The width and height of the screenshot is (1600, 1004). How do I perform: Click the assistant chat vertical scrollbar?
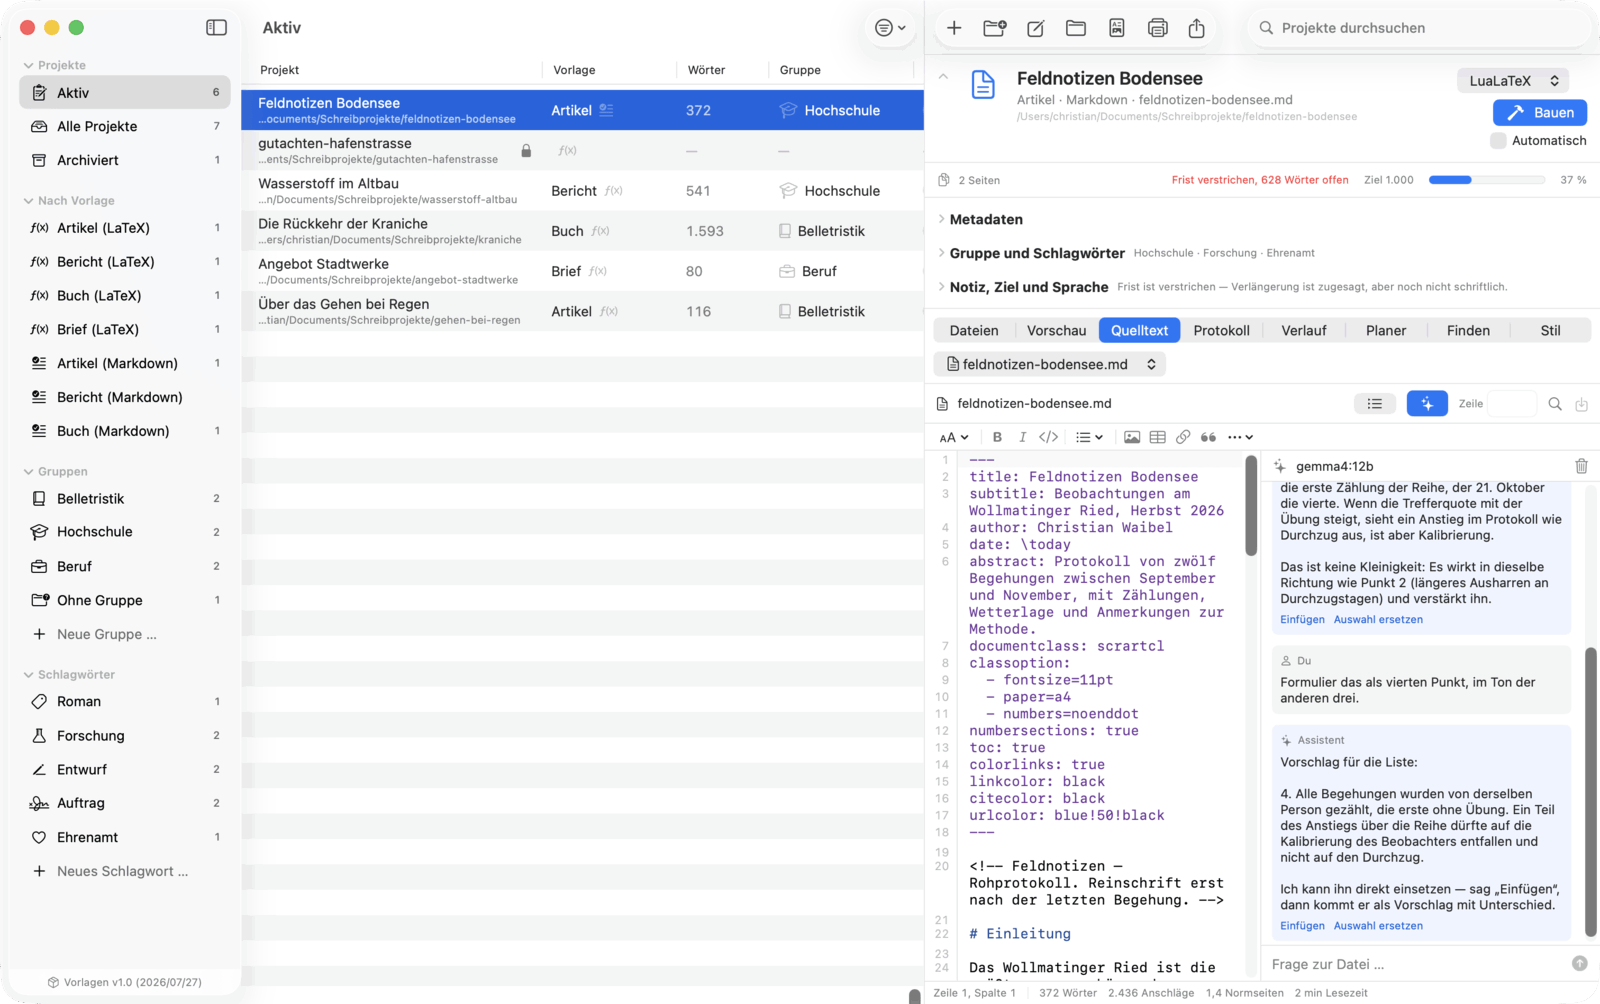click(1591, 791)
